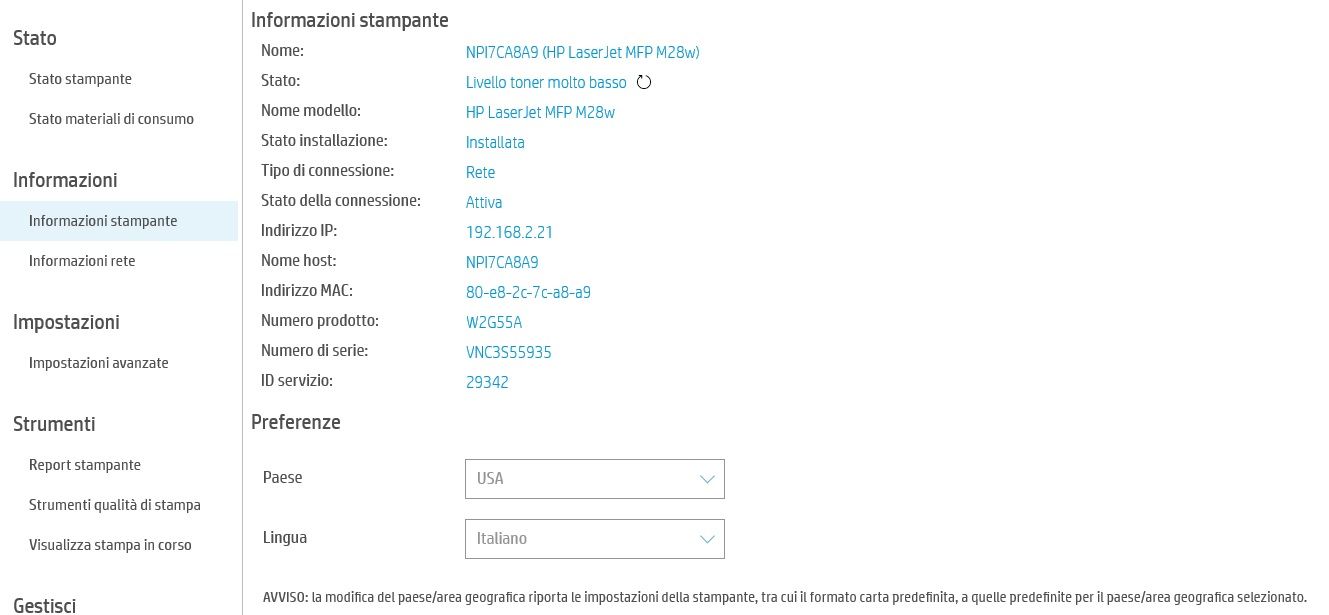Open Informazioni rete page

[82, 261]
